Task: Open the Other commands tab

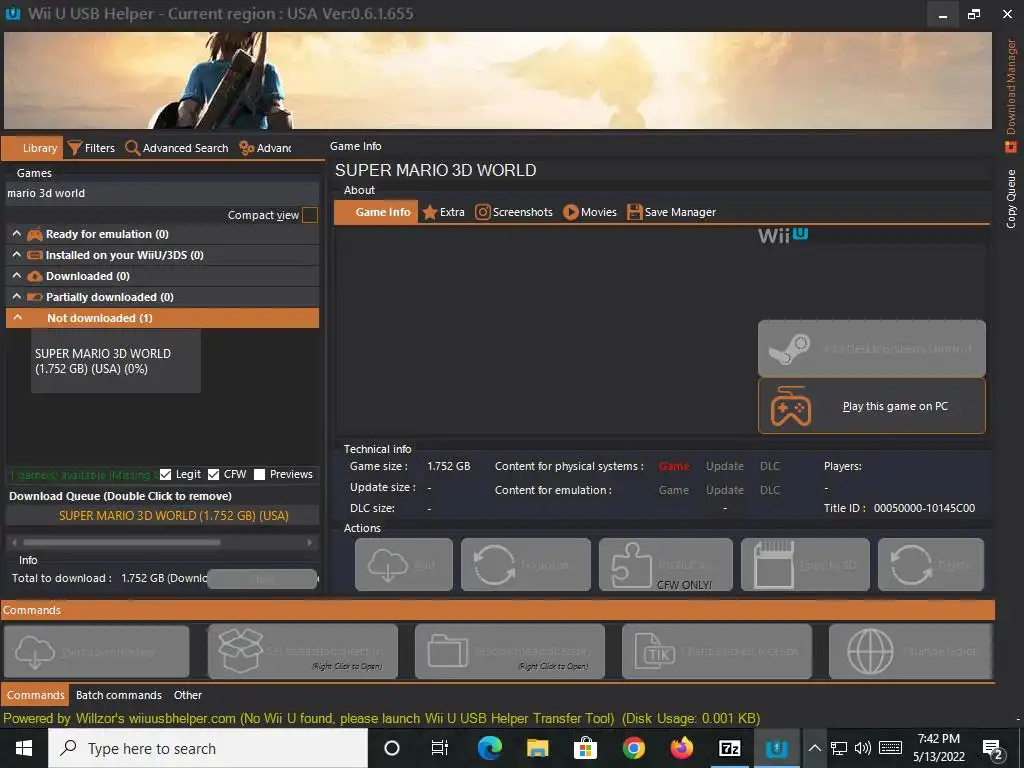Action: pyautogui.click(x=187, y=695)
